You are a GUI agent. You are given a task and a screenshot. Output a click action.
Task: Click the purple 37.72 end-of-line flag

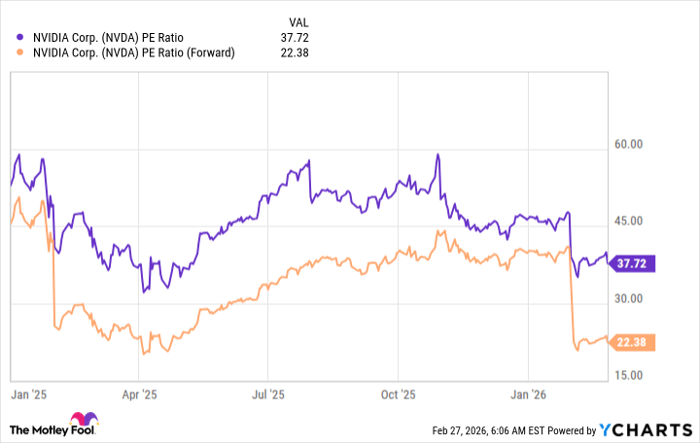tap(632, 261)
